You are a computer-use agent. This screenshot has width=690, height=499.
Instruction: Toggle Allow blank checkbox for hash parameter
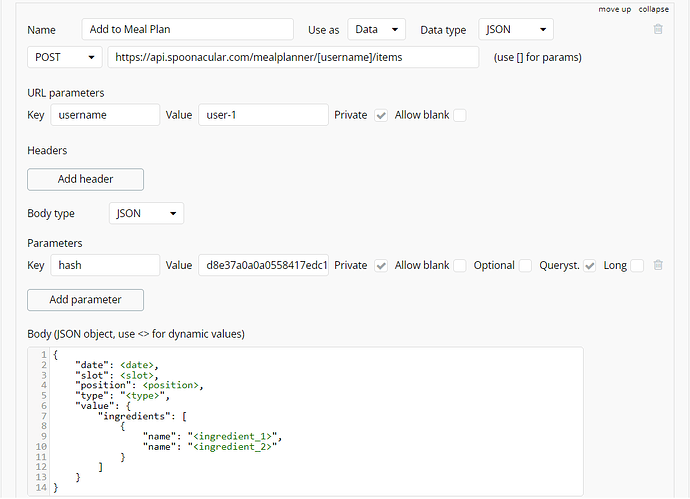[x=460, y=266]
